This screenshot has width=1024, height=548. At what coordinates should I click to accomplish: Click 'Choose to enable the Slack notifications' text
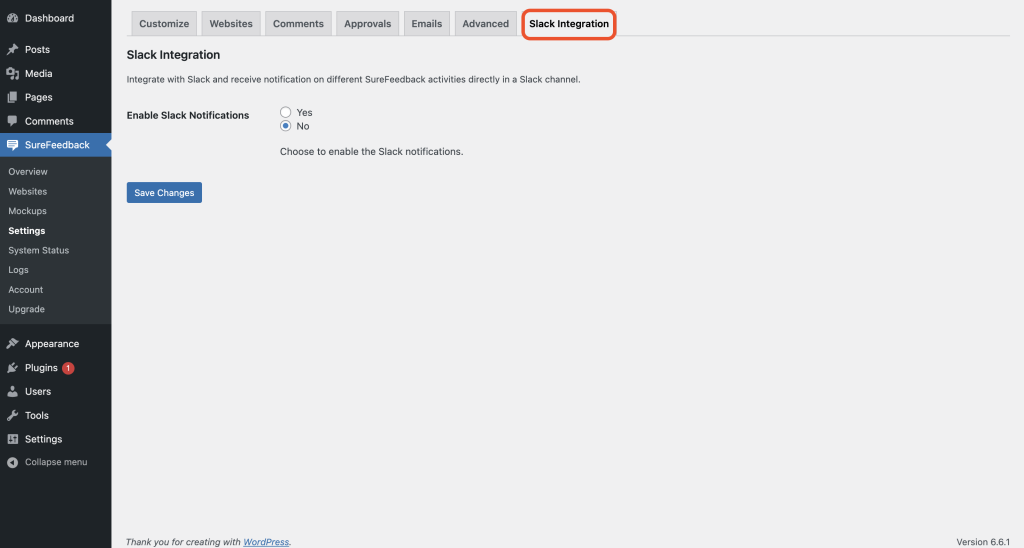pyautogui.click(x=372, y=152)
